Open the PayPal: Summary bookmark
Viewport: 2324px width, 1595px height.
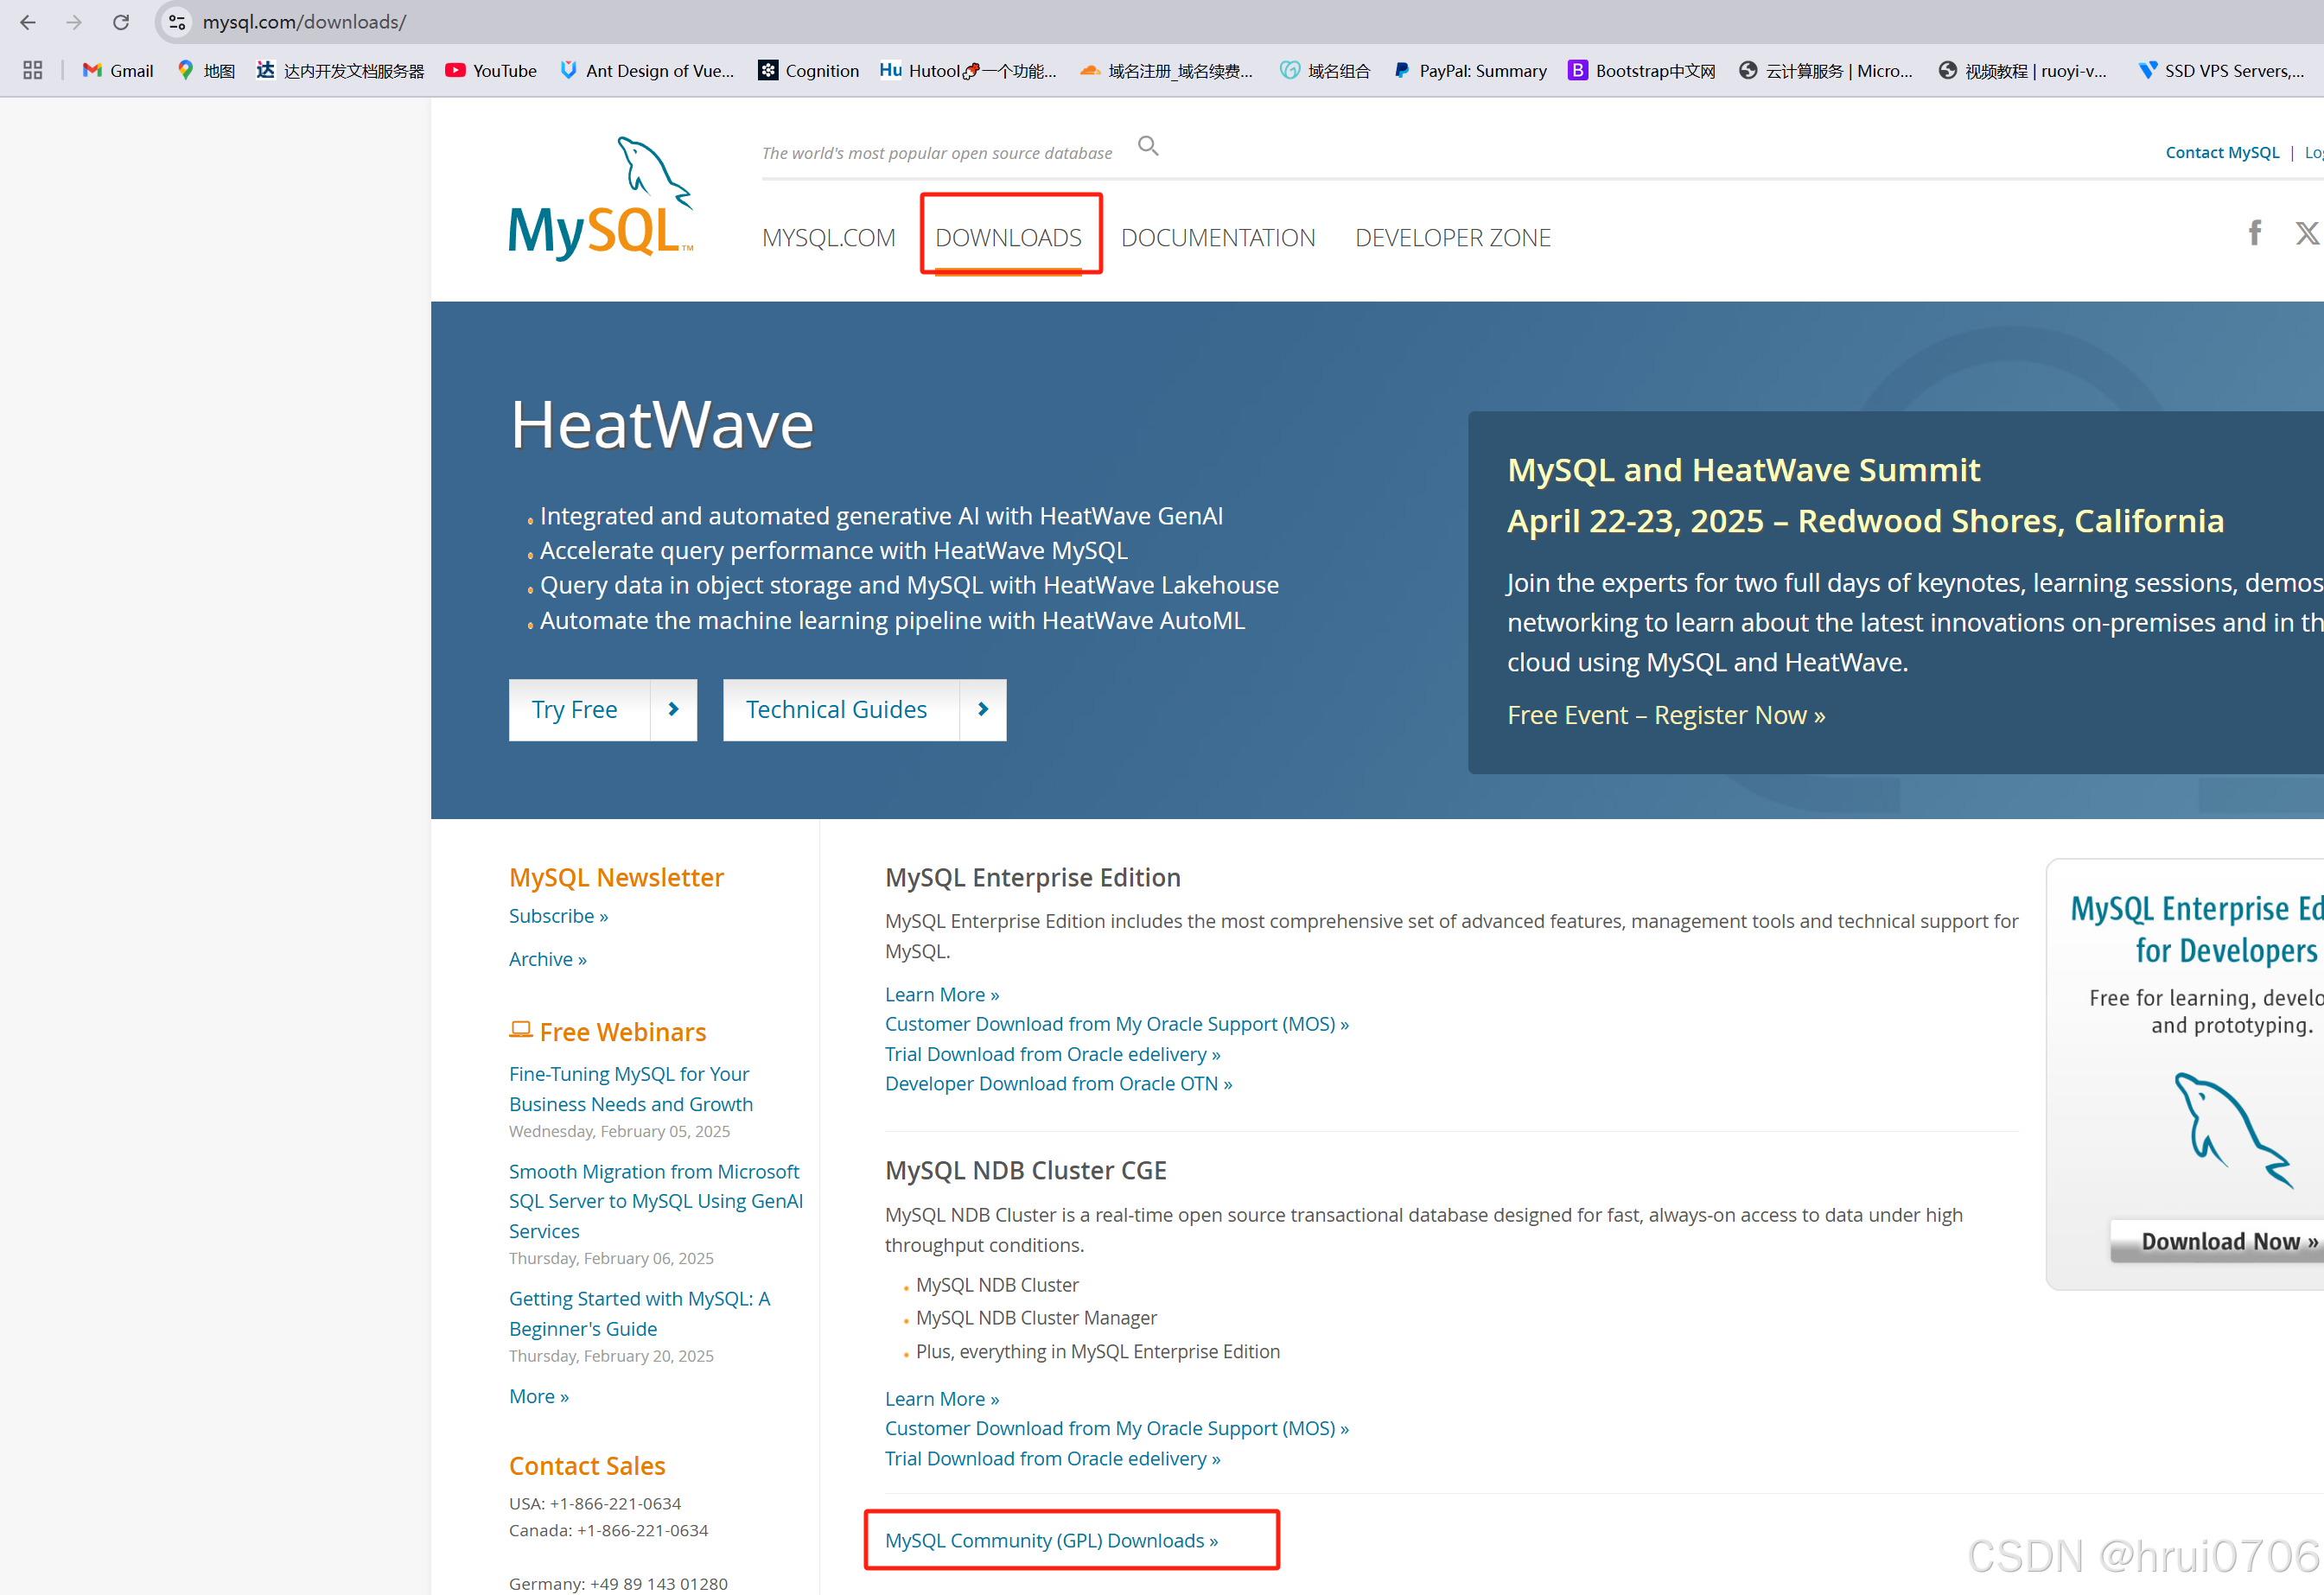click(x=1470, y=70)
